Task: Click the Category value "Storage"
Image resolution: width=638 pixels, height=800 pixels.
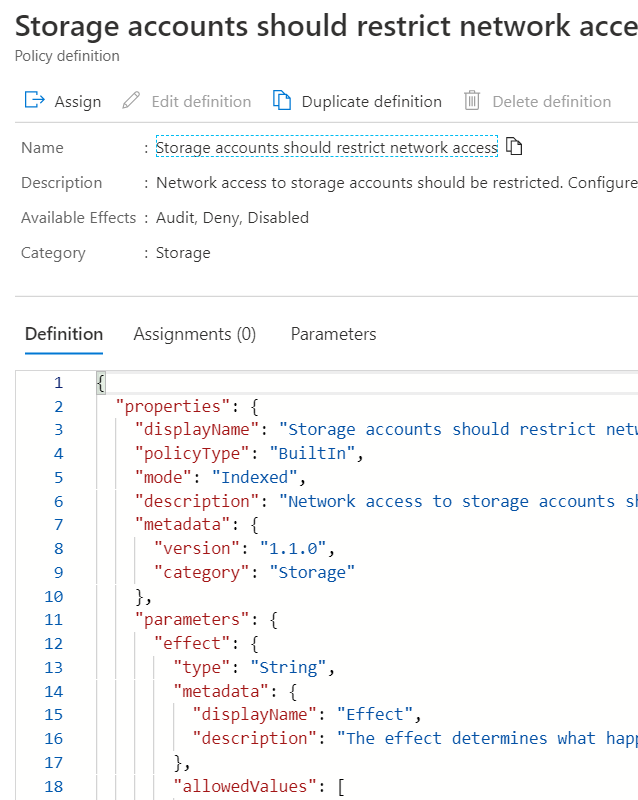Action: point(186,252)
